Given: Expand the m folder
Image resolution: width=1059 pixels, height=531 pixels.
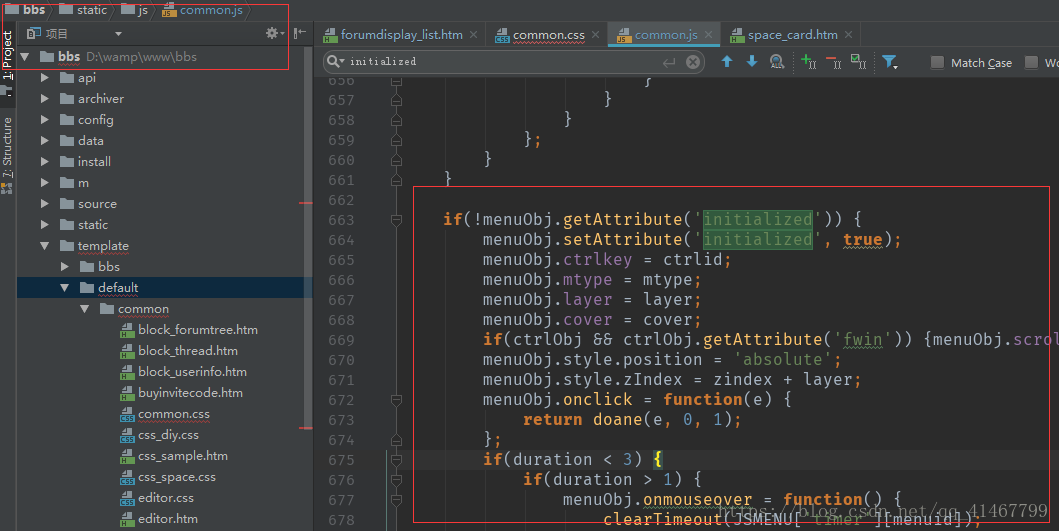Looking at the screenshot, I should click(45, 182).
